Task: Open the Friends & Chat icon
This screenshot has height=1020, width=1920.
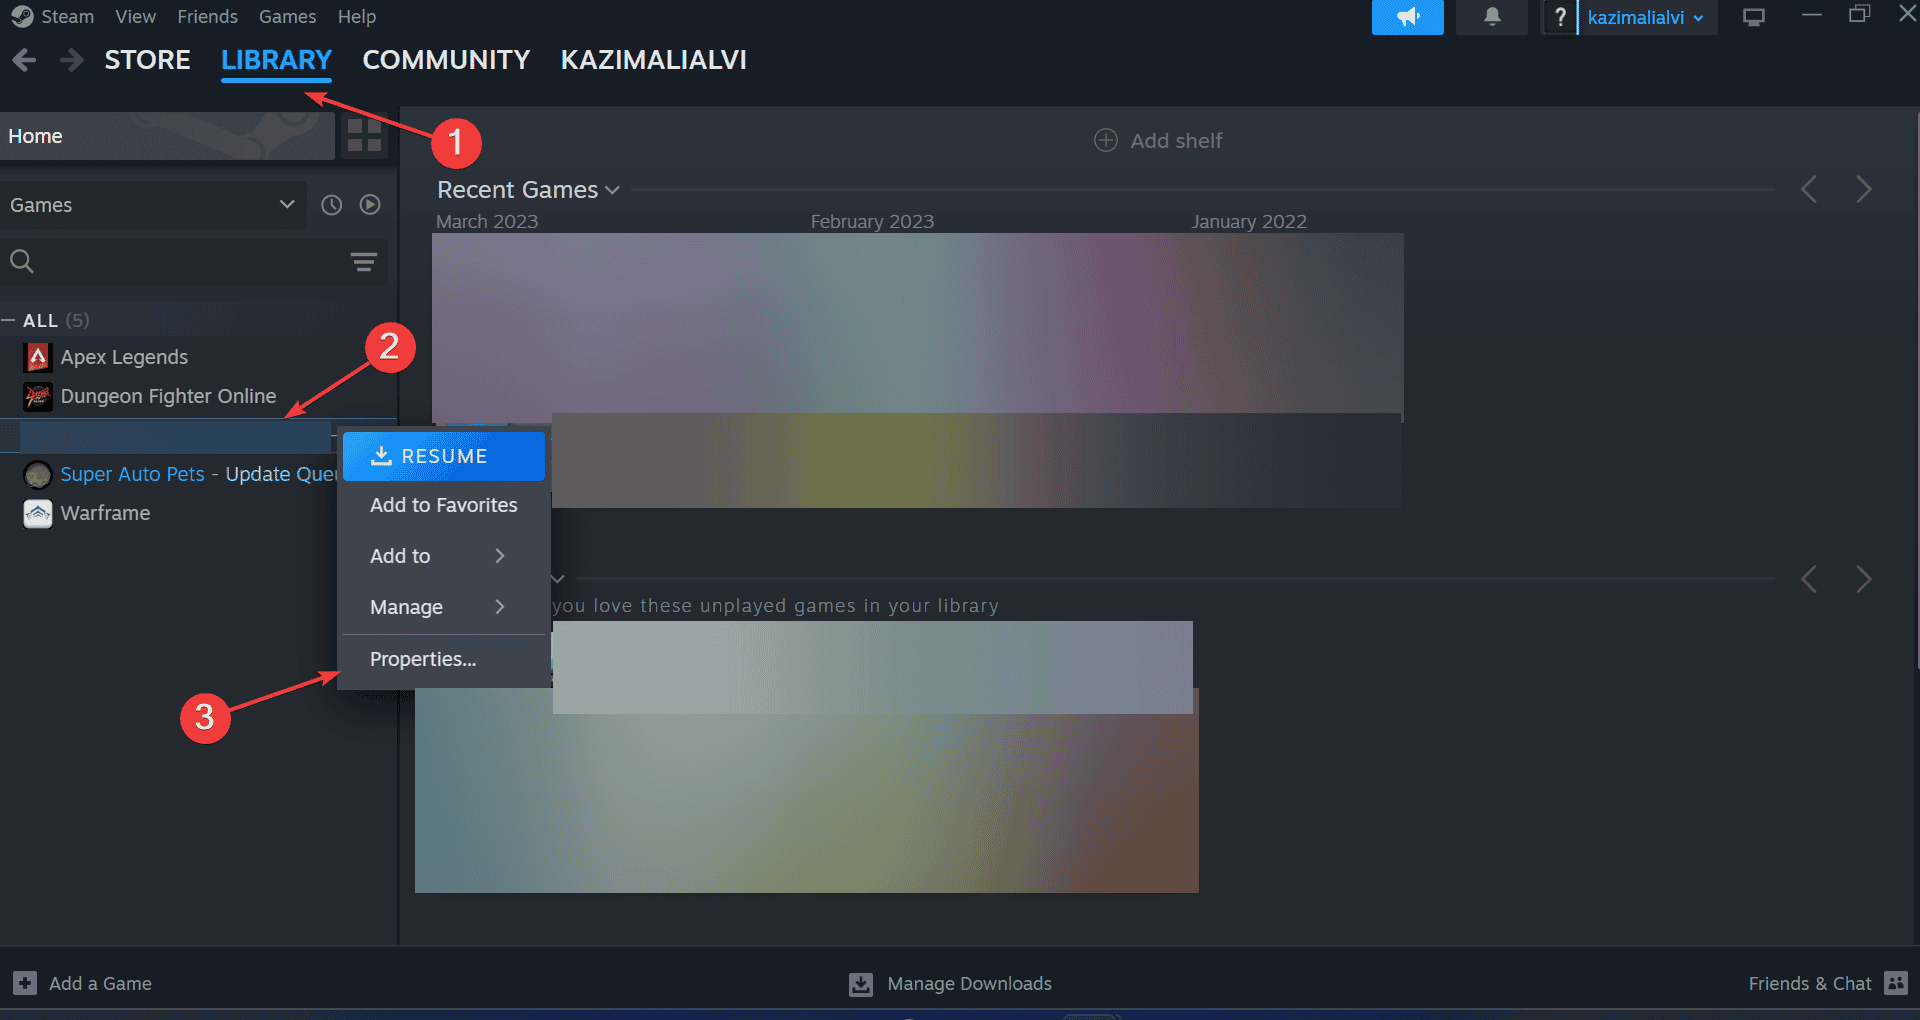Action: [x=1896, y=983]
